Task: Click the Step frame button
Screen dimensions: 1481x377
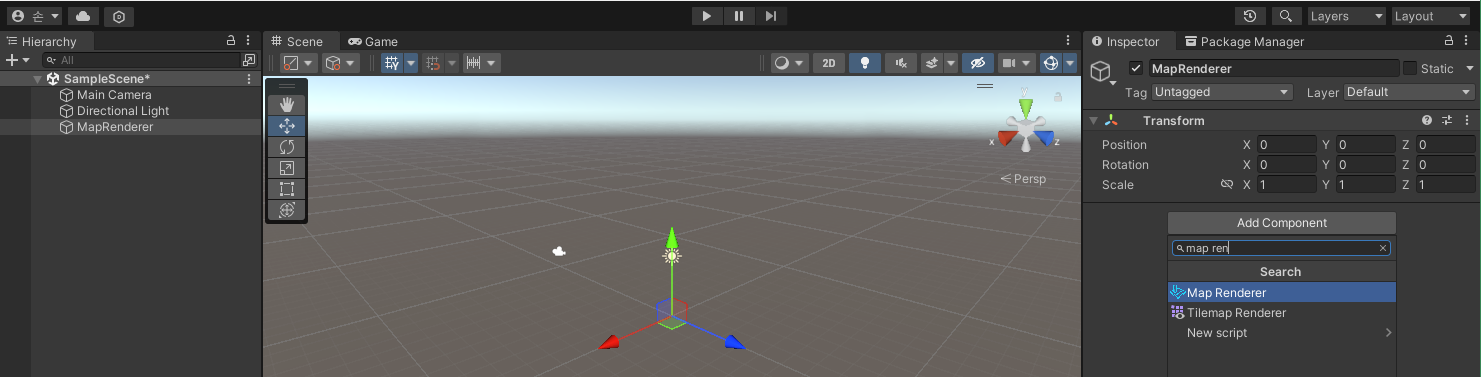Action: point(771,16)
